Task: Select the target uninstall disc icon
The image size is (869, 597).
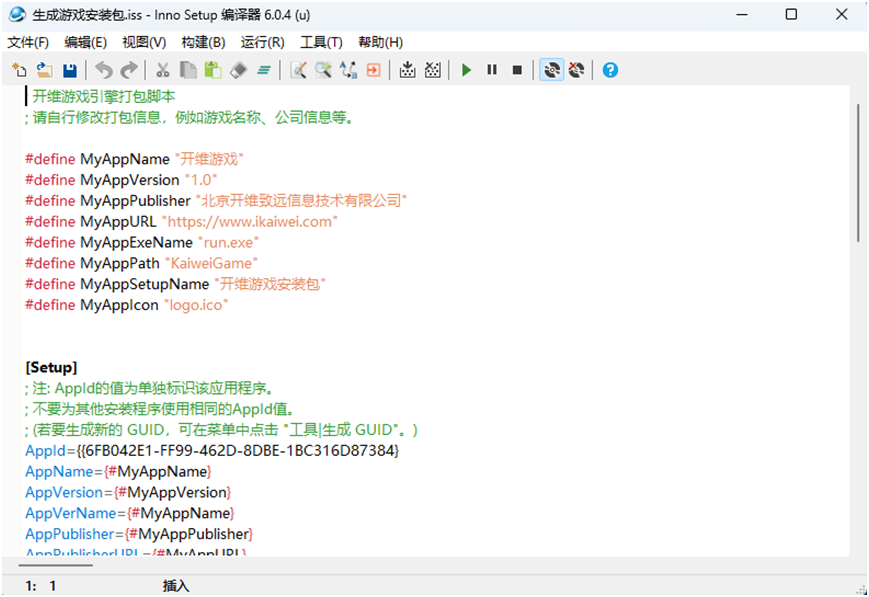Action: 576,70
